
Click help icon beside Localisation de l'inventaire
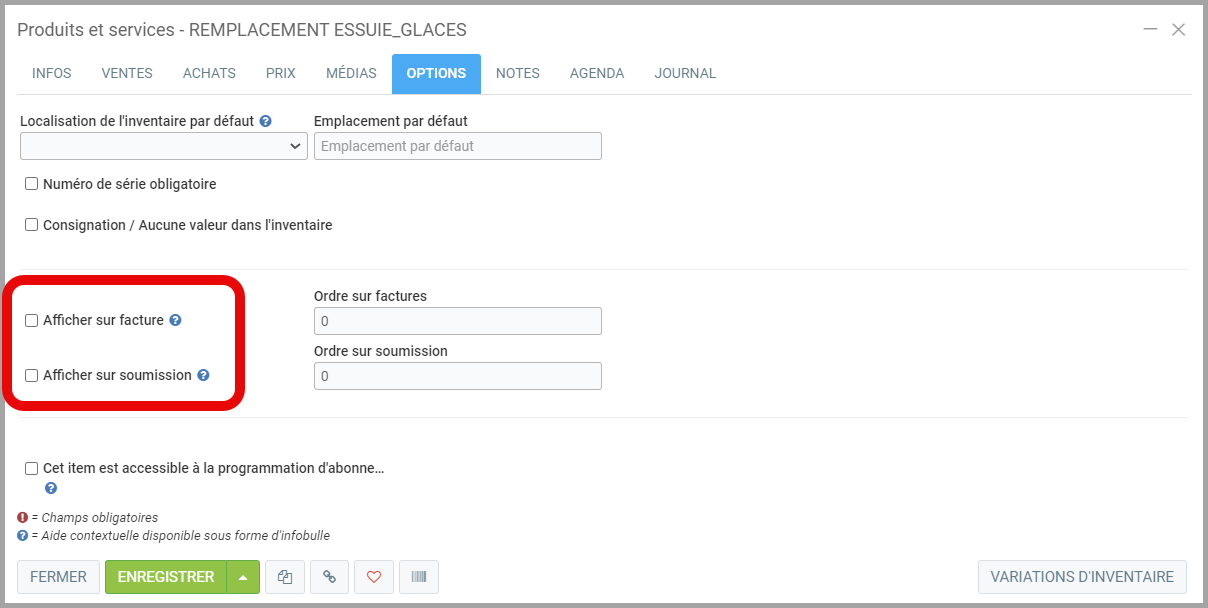tap(266, 121)
